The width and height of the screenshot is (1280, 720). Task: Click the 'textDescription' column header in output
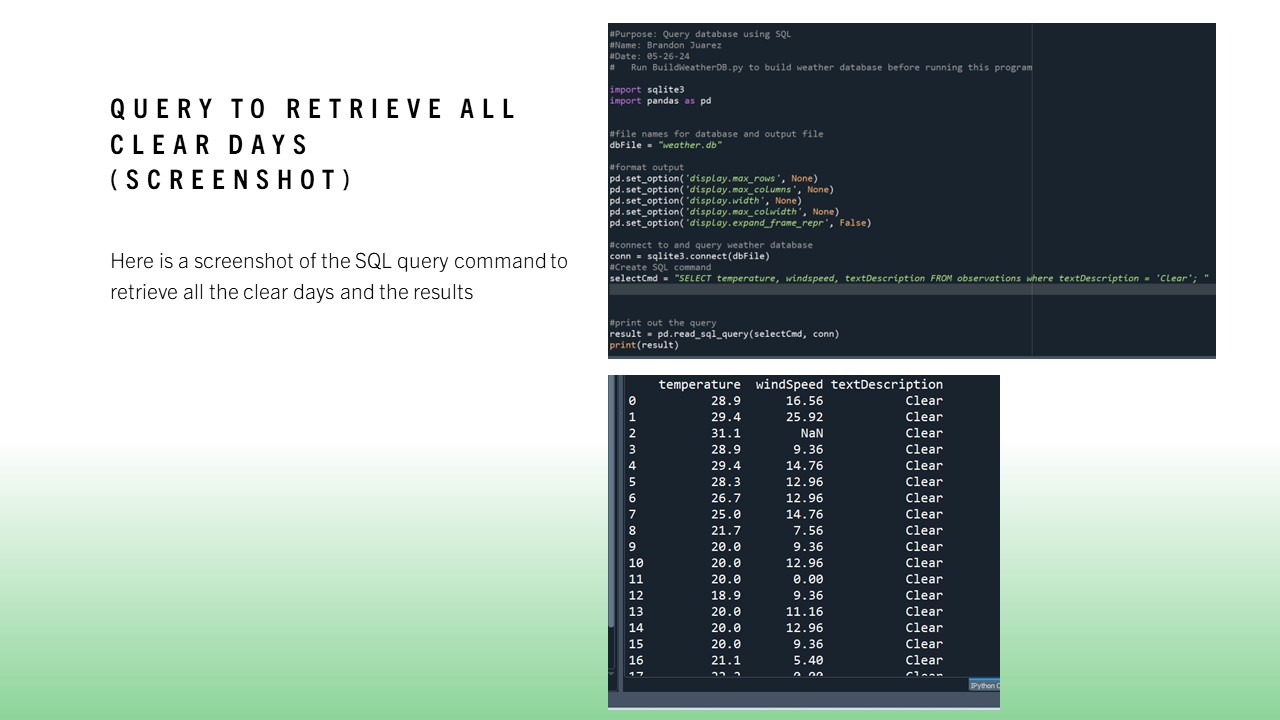coord(886,384)
